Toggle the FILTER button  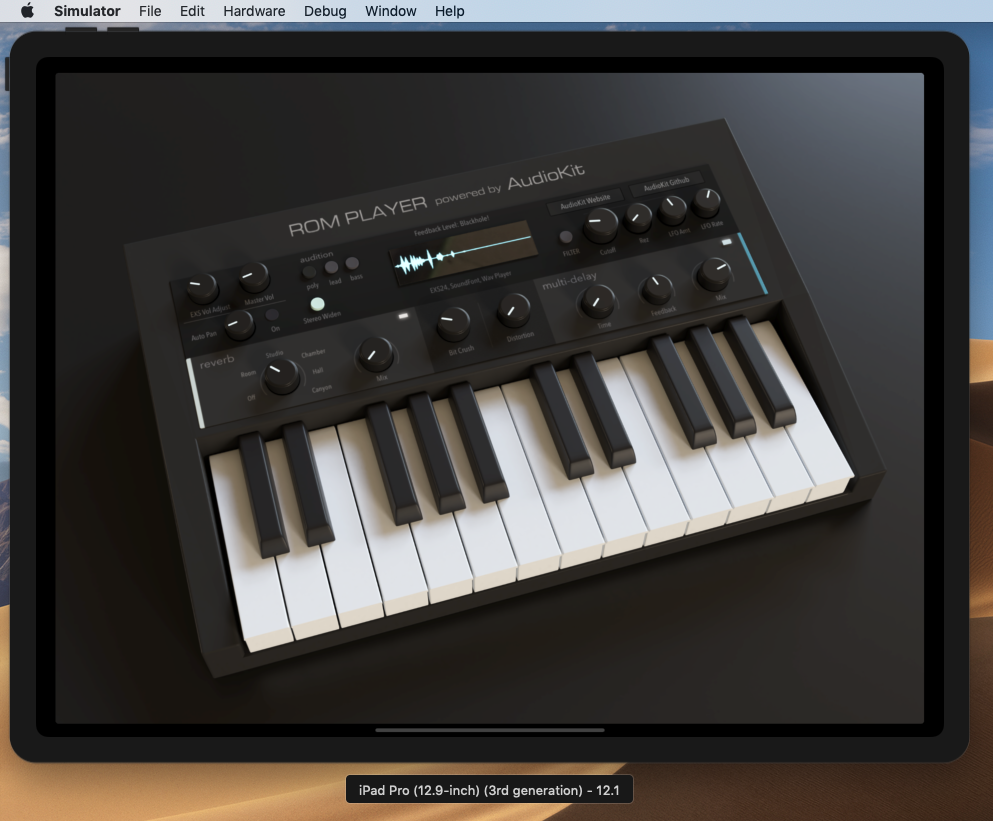click(566, 237)
